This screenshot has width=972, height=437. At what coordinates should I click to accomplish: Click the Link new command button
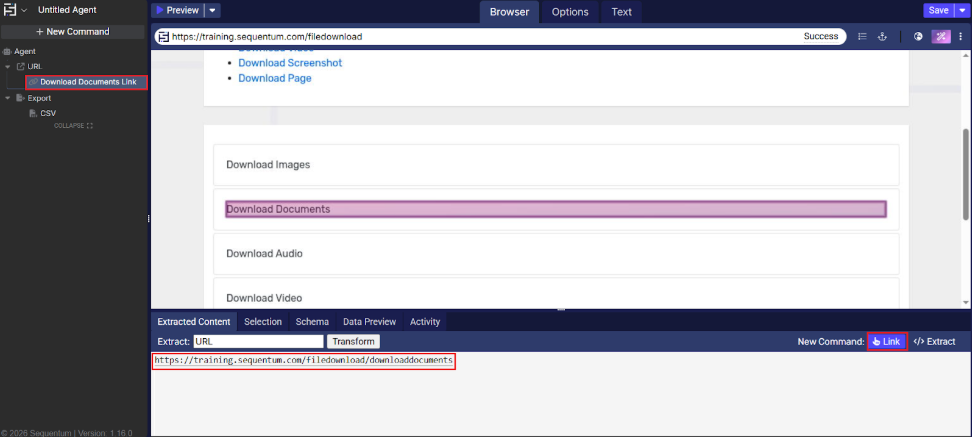886,342
